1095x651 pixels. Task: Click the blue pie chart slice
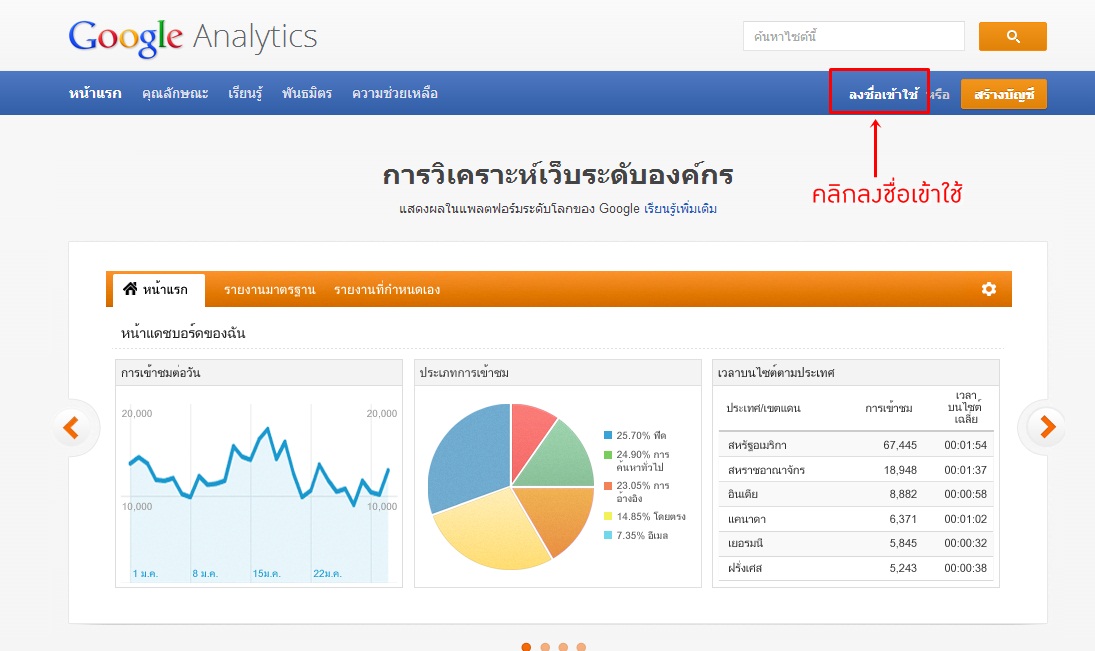click(x=471, y=455)
